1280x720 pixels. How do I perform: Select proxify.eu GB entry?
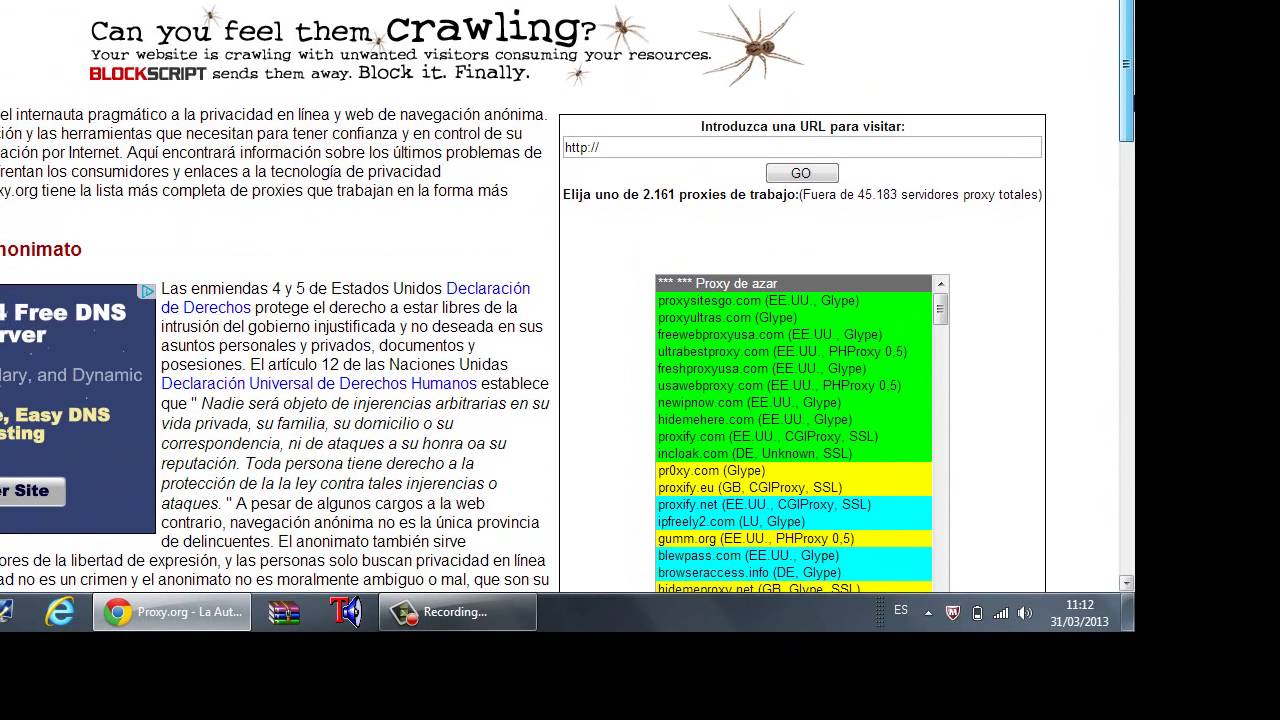click(794, 487)
